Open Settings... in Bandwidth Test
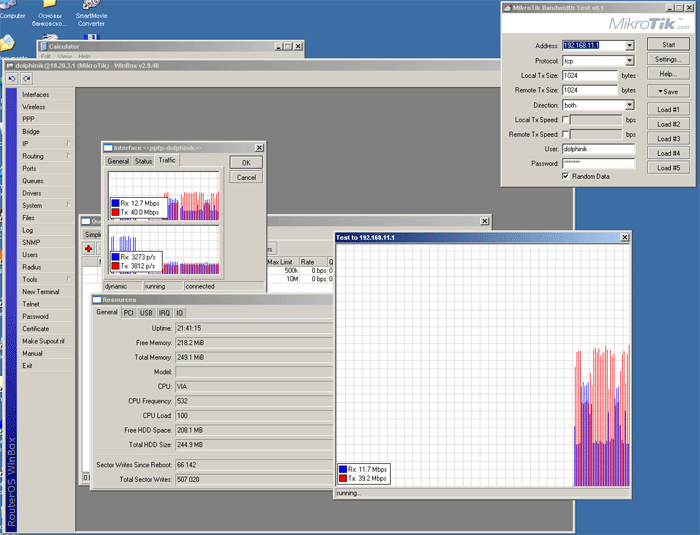Screen dimensions: 700x535 pyautogui.click(x=668, y=59)
